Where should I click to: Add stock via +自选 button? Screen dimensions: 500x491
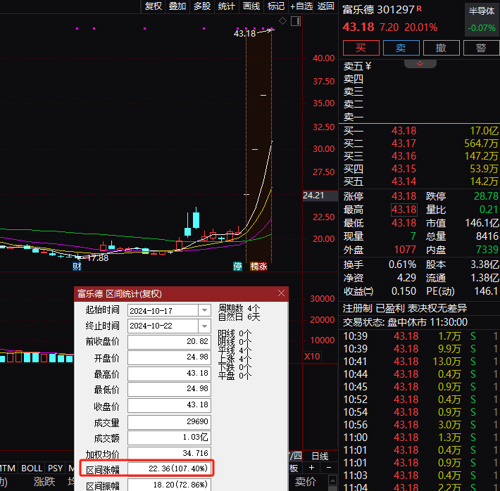click(302, 6)
